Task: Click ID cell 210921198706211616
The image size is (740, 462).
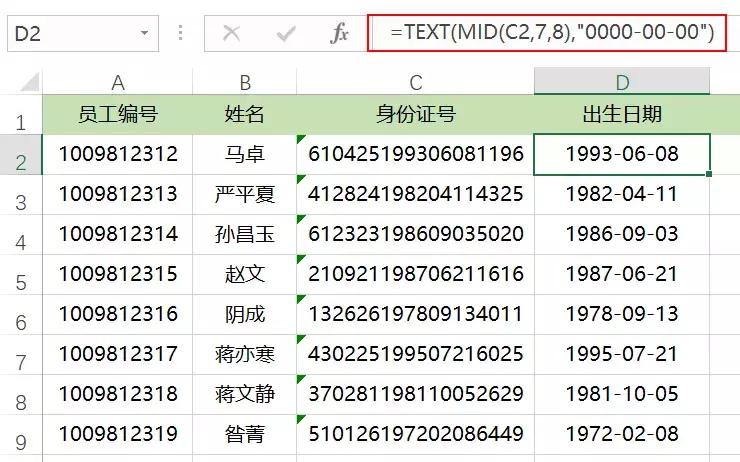Action: [415, 275]
